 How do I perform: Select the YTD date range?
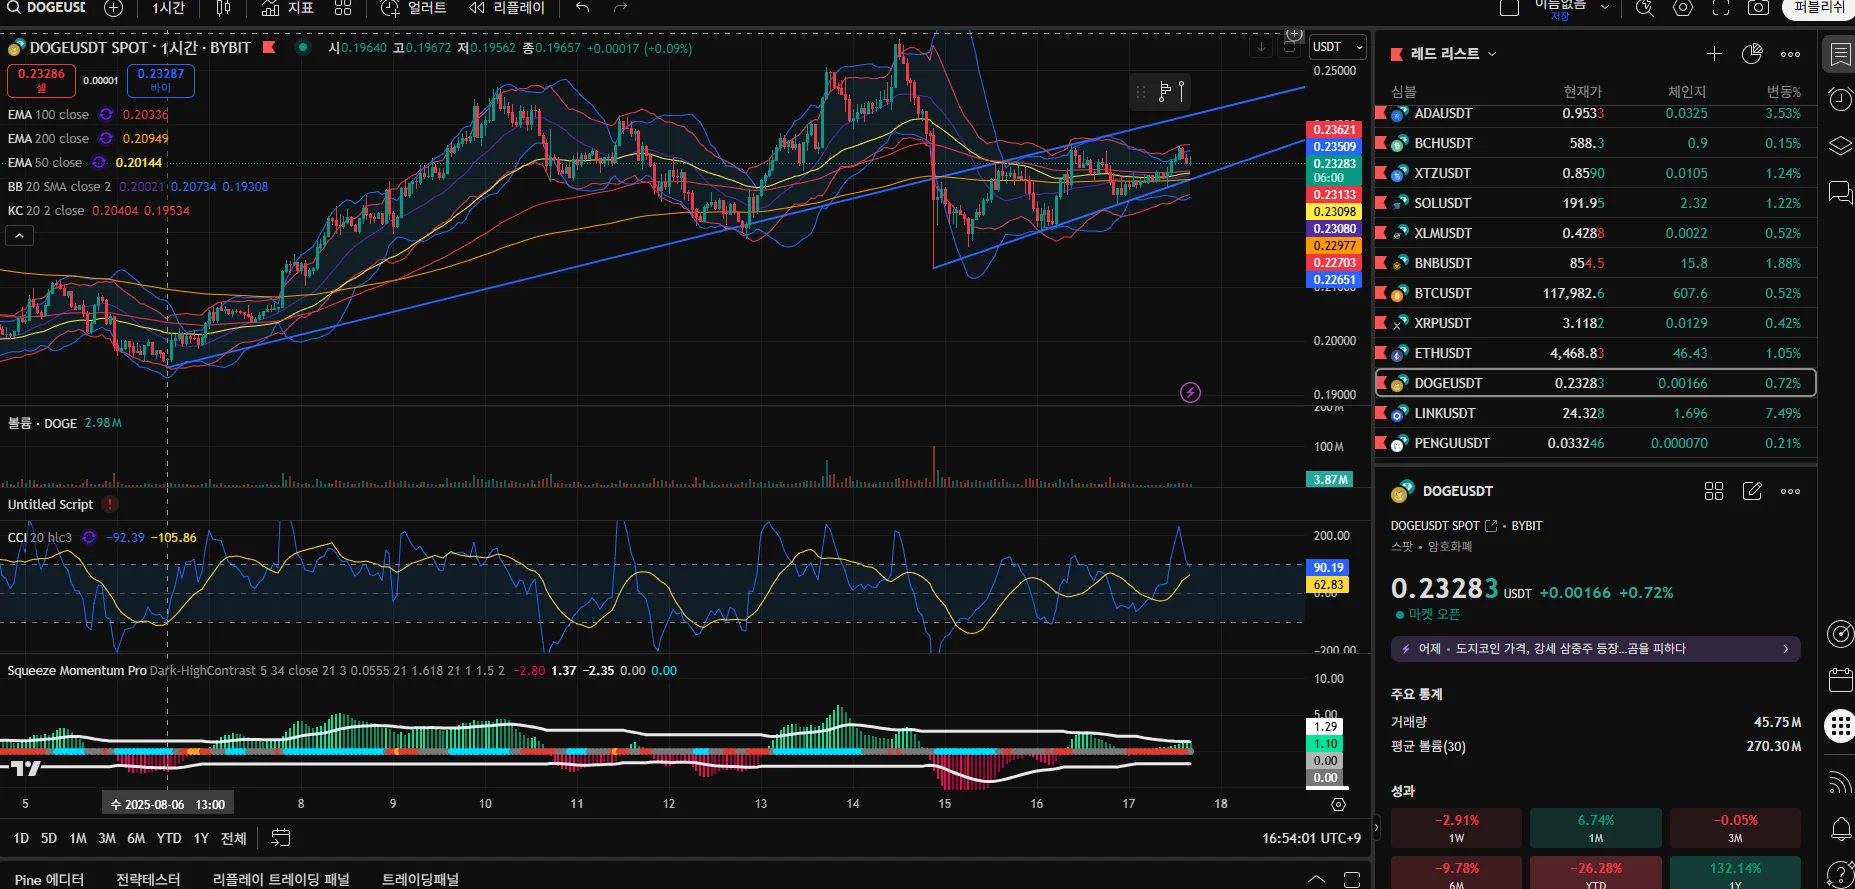click(169, 838)
